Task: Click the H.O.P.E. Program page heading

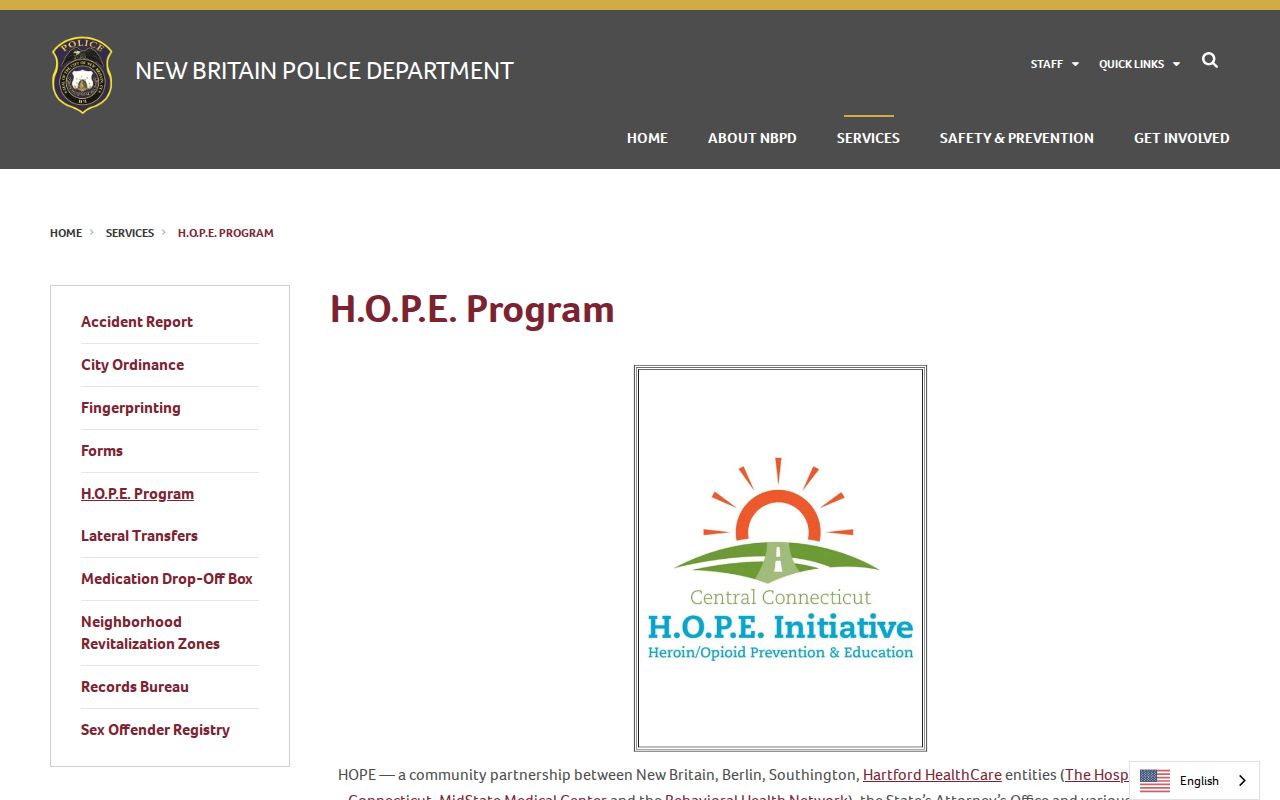Action: (472, 310)
